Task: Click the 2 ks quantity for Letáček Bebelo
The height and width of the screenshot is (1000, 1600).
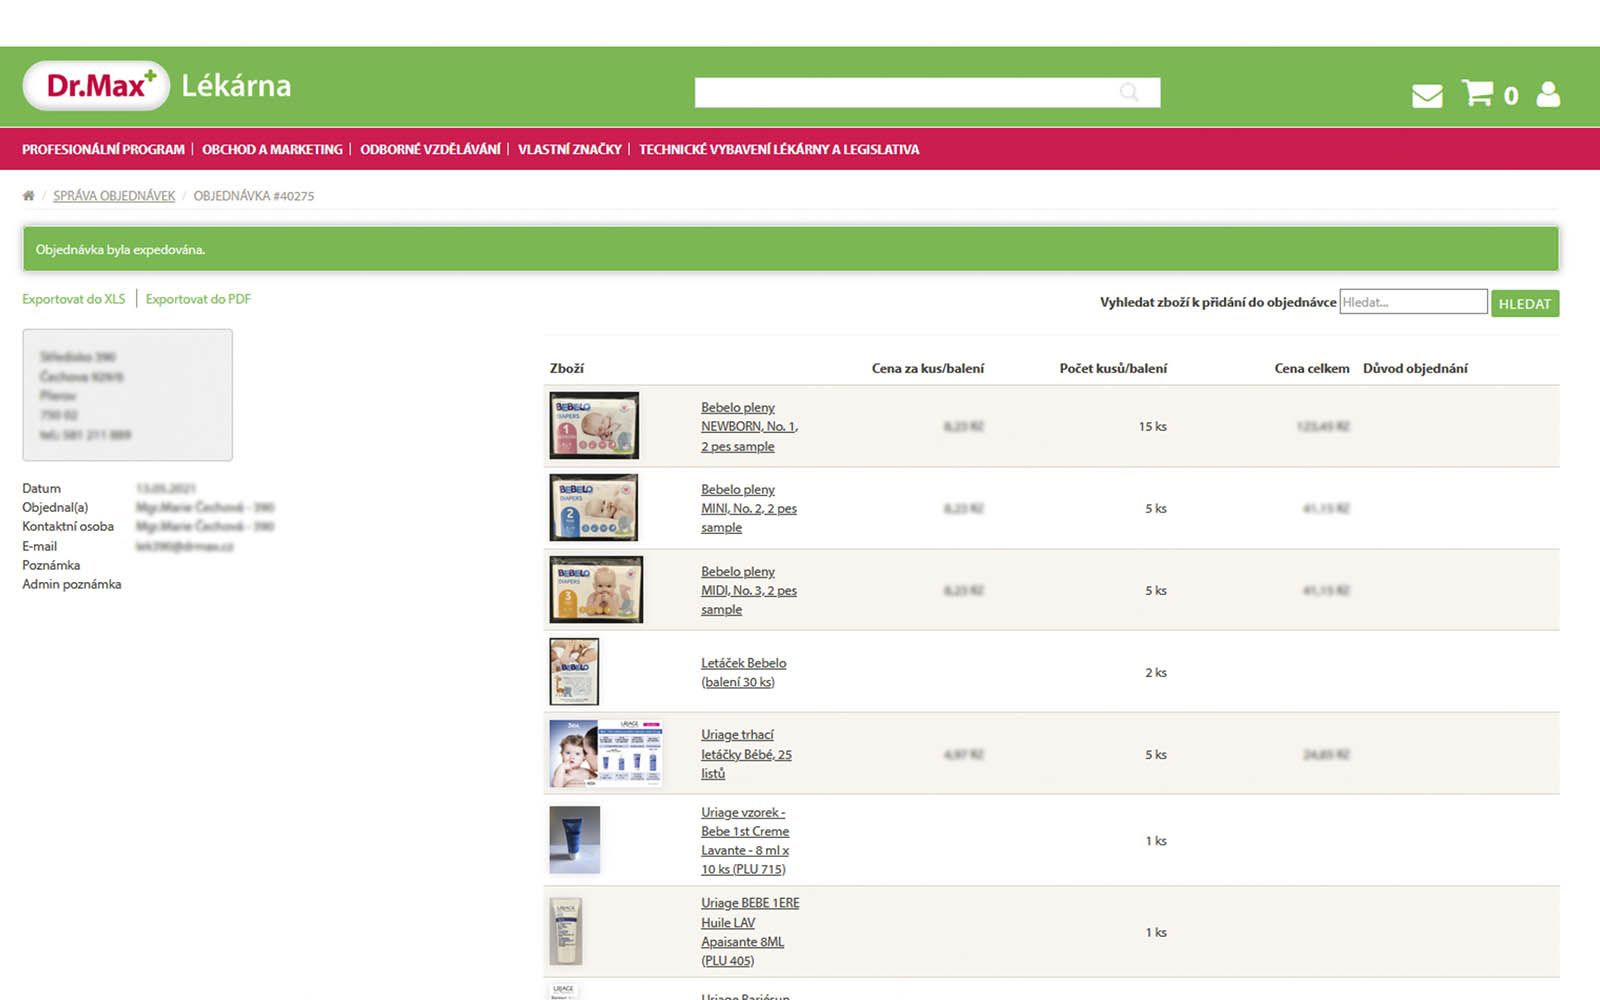Action: pyautogui.click(x=1156, y=672)
